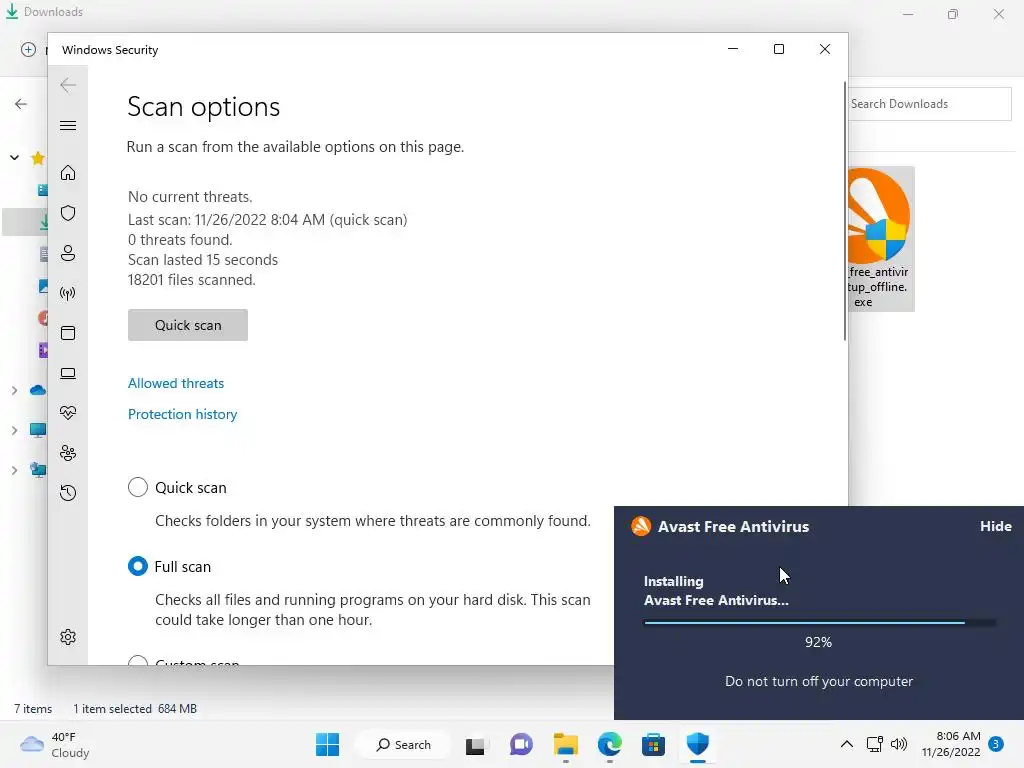Click '1 item selected 684 MB' status text

click(x=135, y=709)
